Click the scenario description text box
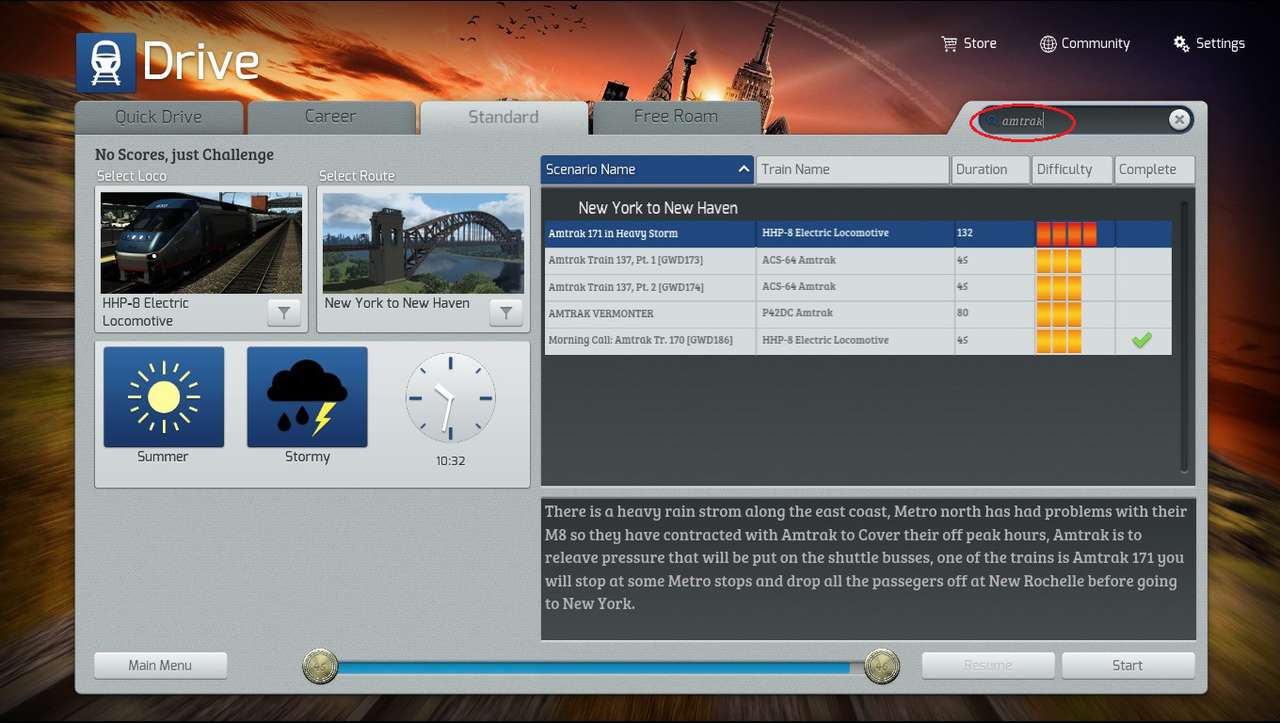The width and height of the screenshot is (1280, 723). [x=868, y=568]
